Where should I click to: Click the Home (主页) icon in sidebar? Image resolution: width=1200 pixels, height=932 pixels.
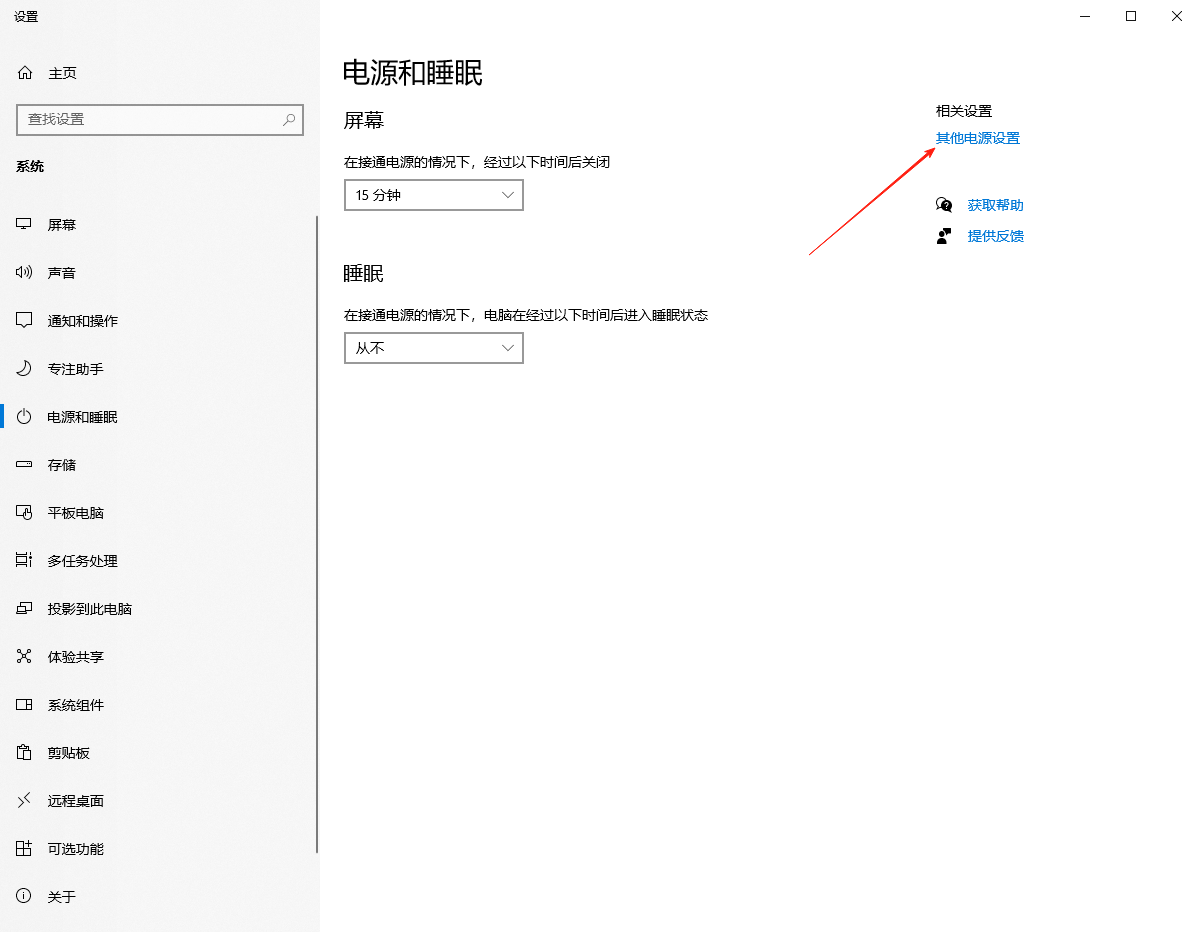tap(25, 73)
